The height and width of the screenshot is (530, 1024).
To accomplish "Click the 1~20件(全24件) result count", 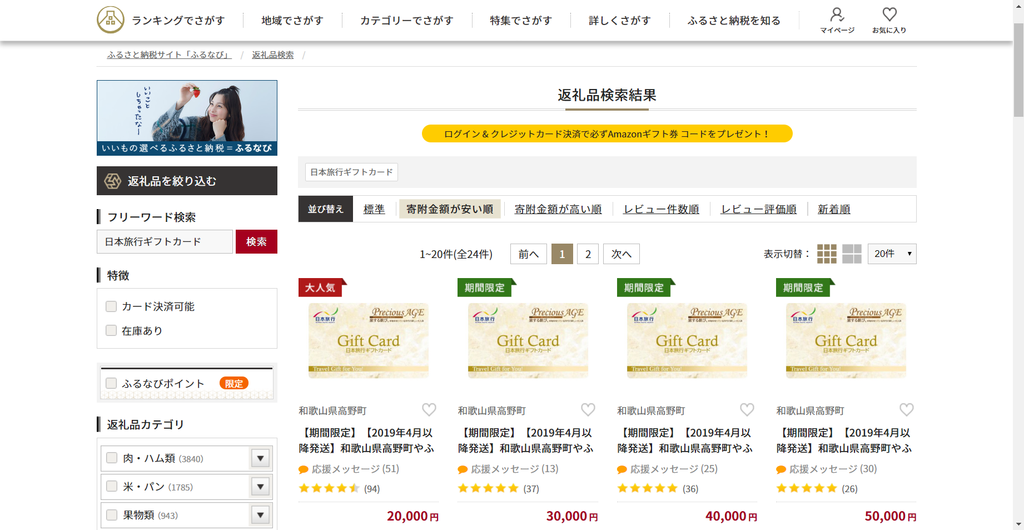I will point(456,254).
